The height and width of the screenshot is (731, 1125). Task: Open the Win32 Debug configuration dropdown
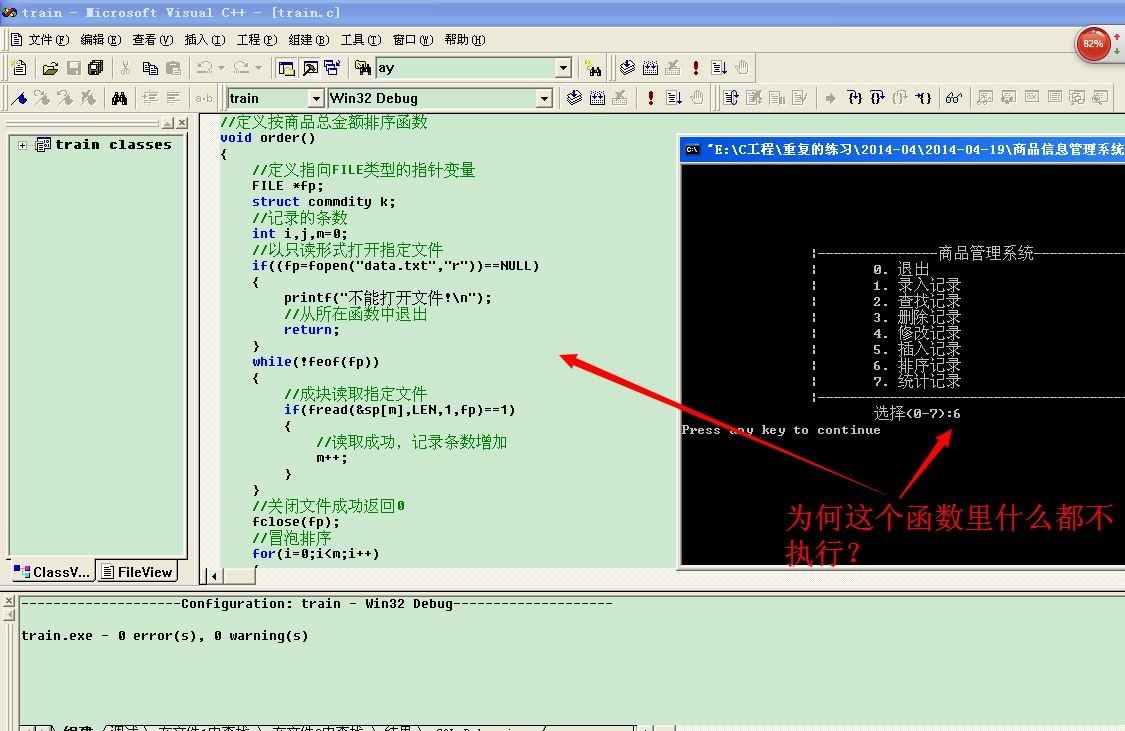(544, 98)
